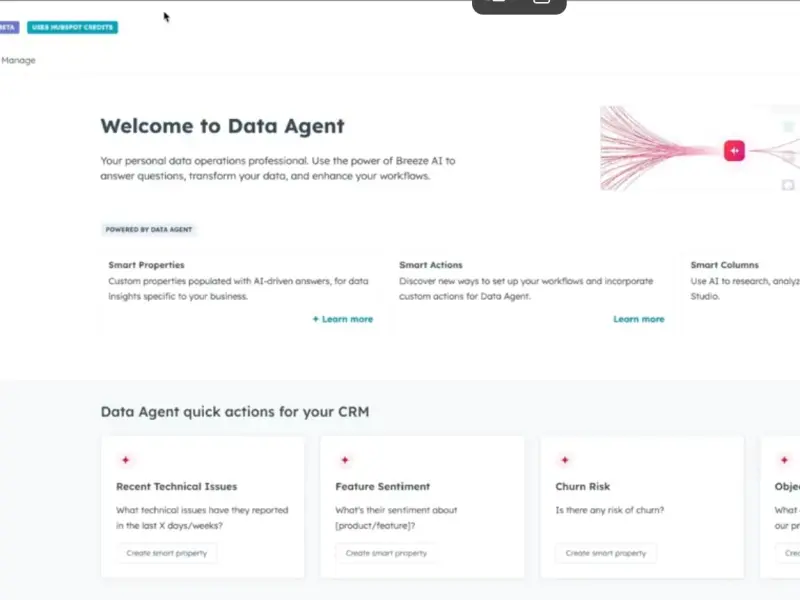This screenshot has height=600, width=800.
Task: Click the pink Breeze AI icon in banner
Action: pos(734,150)
